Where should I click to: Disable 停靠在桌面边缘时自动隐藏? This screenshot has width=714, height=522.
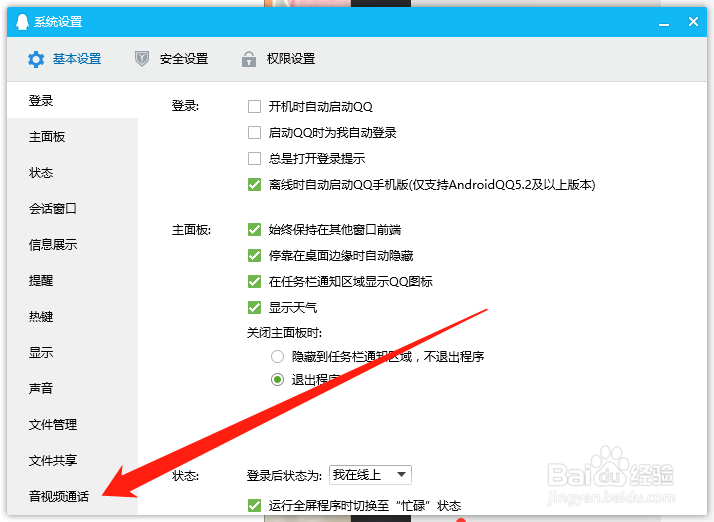click(255, 256)
